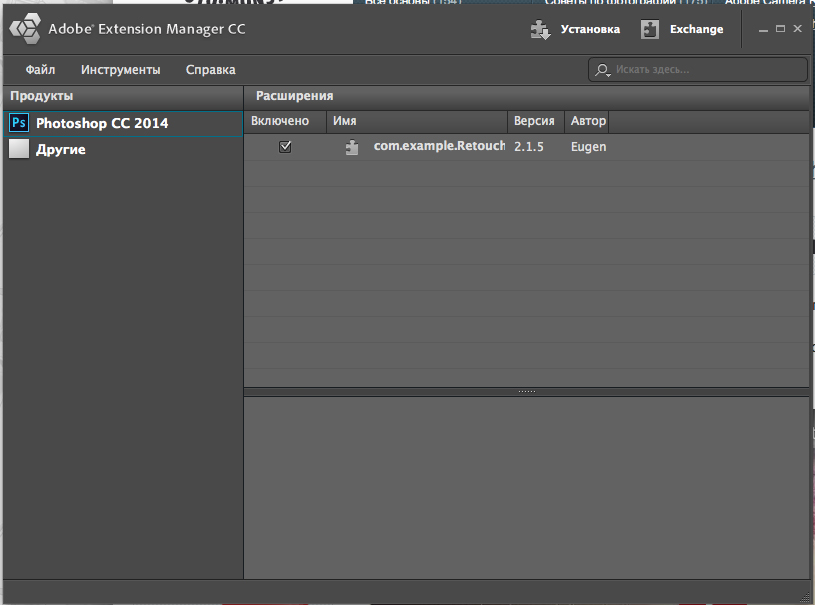This screenshot has width=815, height=605.
Task: Click the com.example.Retouch extension puzzle icon
Action: 352,147
